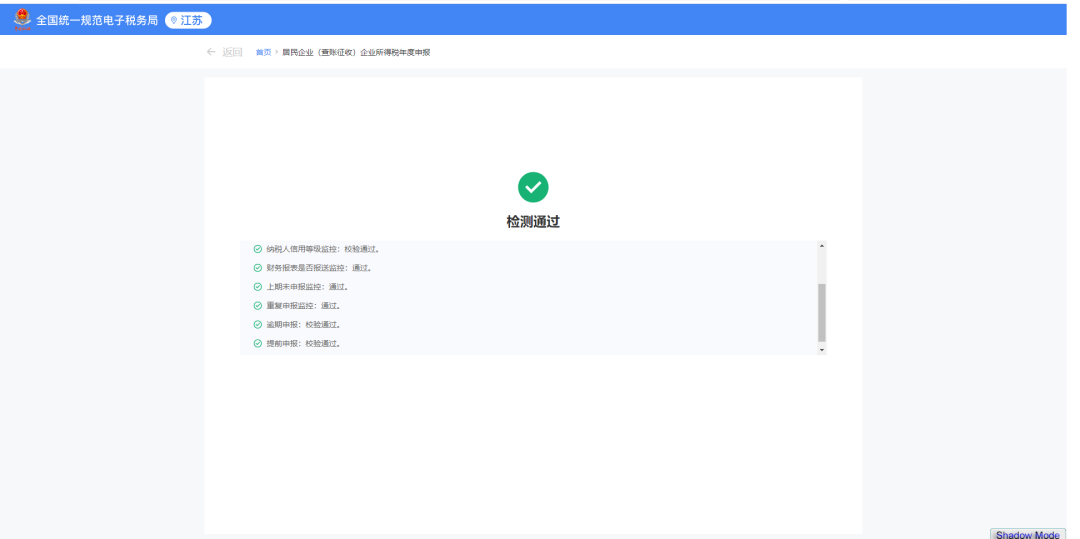Select the 纳税人信用等级监控：校验通过 row text
Screen dimensions: 1080x539
[323, 249]
